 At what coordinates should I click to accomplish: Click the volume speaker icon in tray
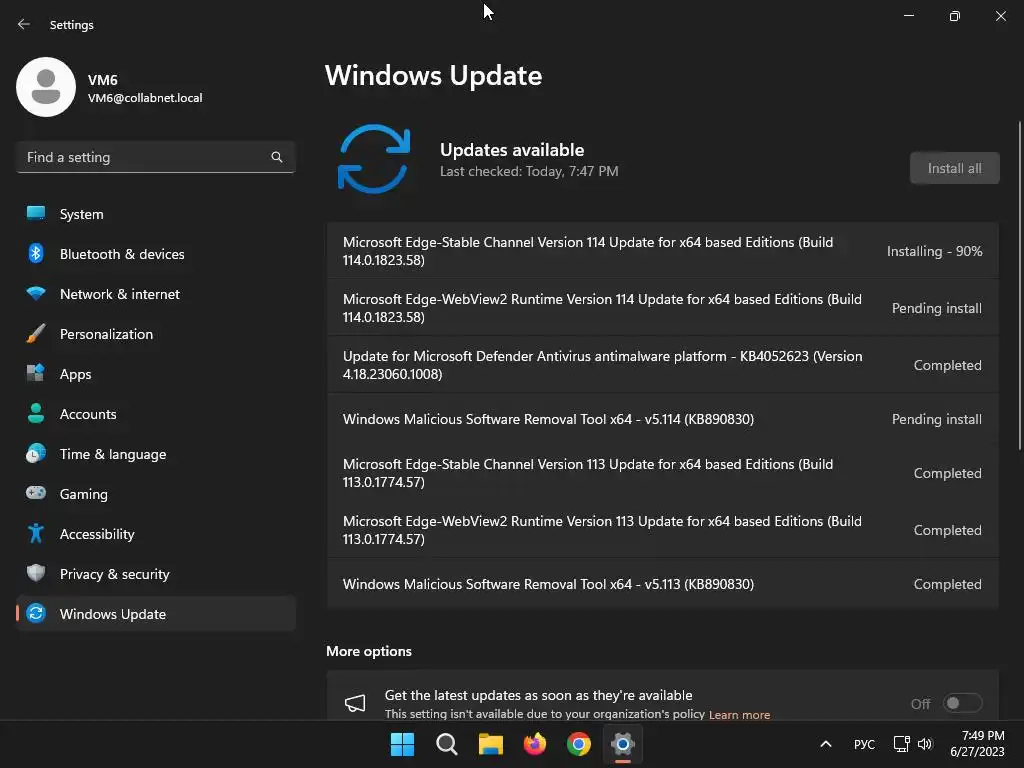925,744
